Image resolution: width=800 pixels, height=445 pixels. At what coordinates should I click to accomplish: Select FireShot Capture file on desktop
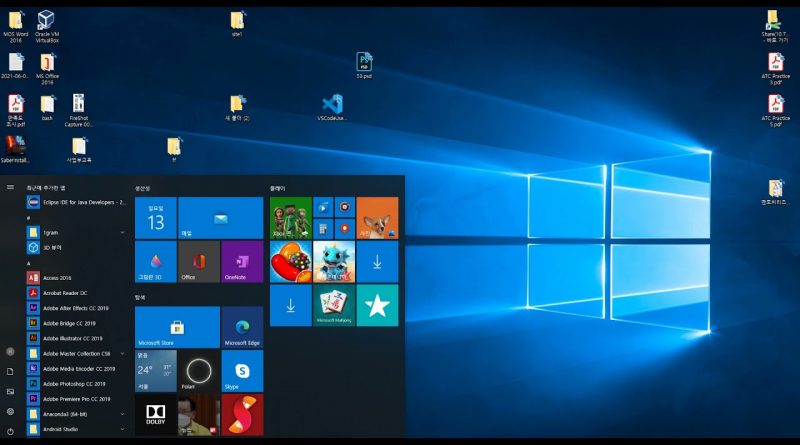pyautogui.click(x=79, y=110)
